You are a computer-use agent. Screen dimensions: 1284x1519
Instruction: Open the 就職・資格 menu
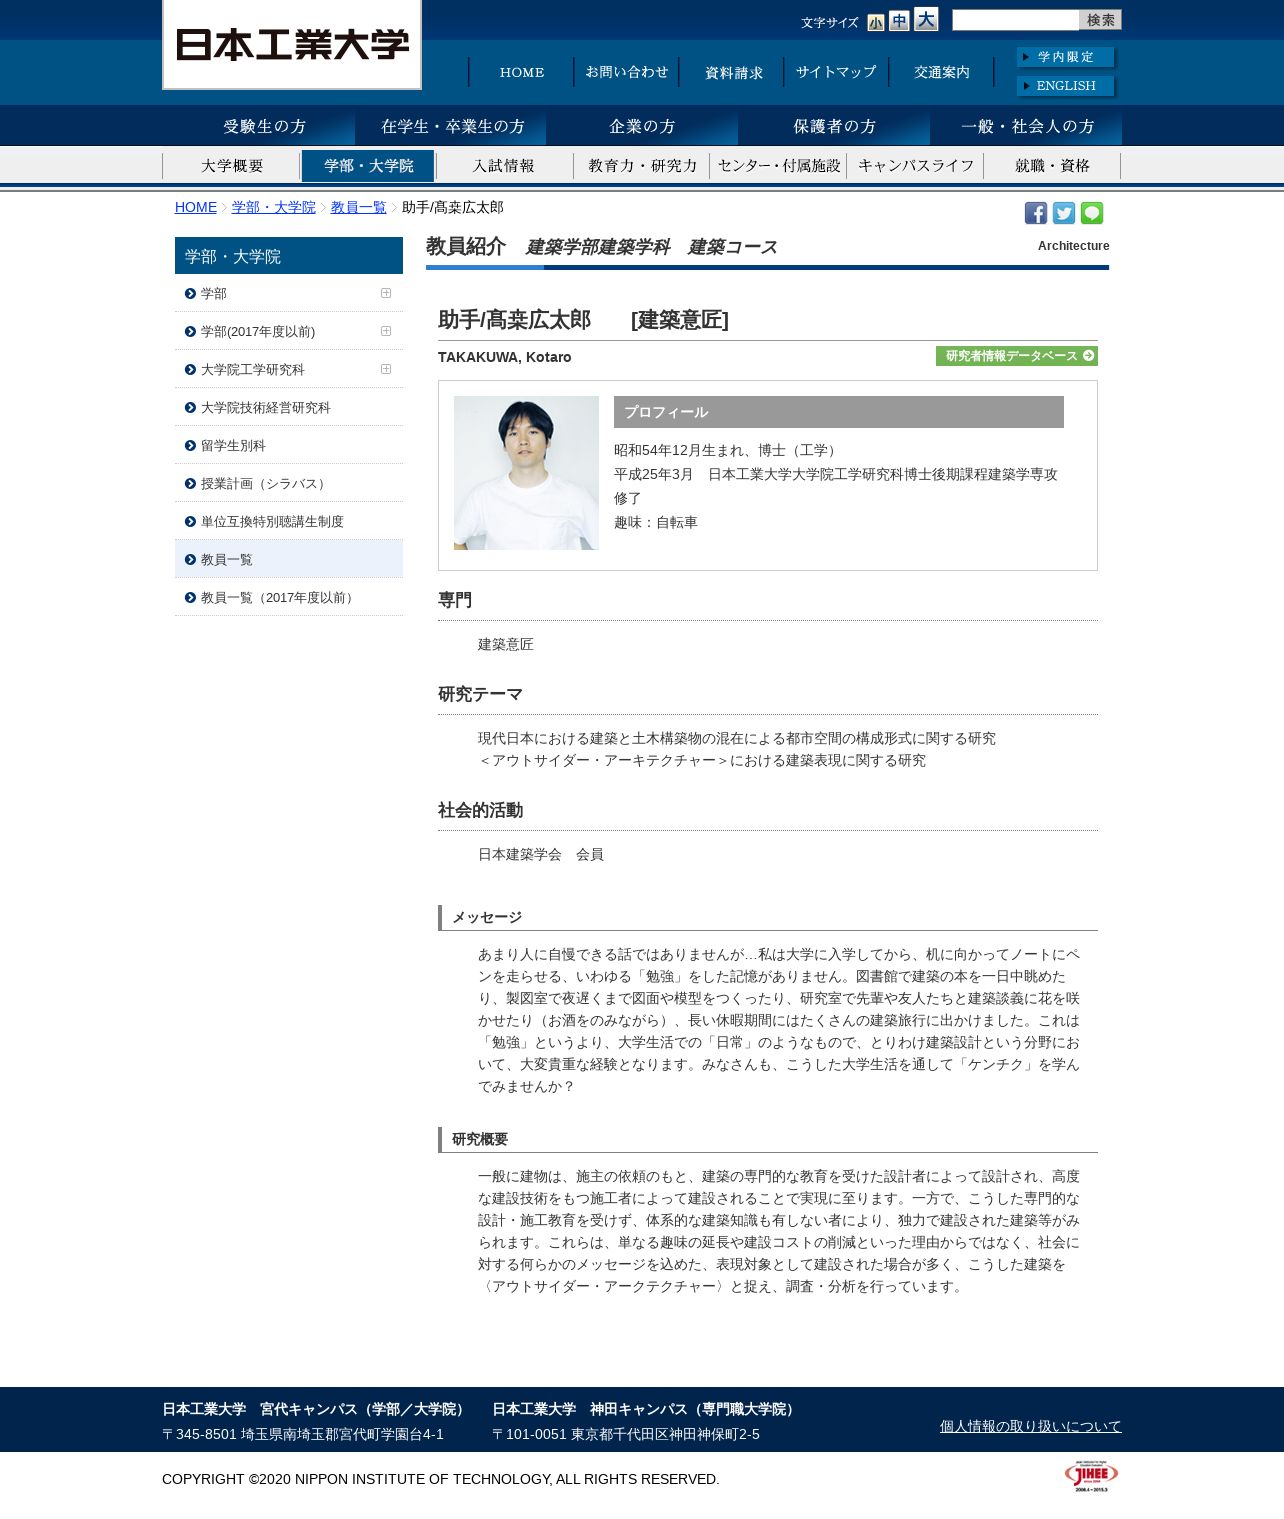point(1052,166)
